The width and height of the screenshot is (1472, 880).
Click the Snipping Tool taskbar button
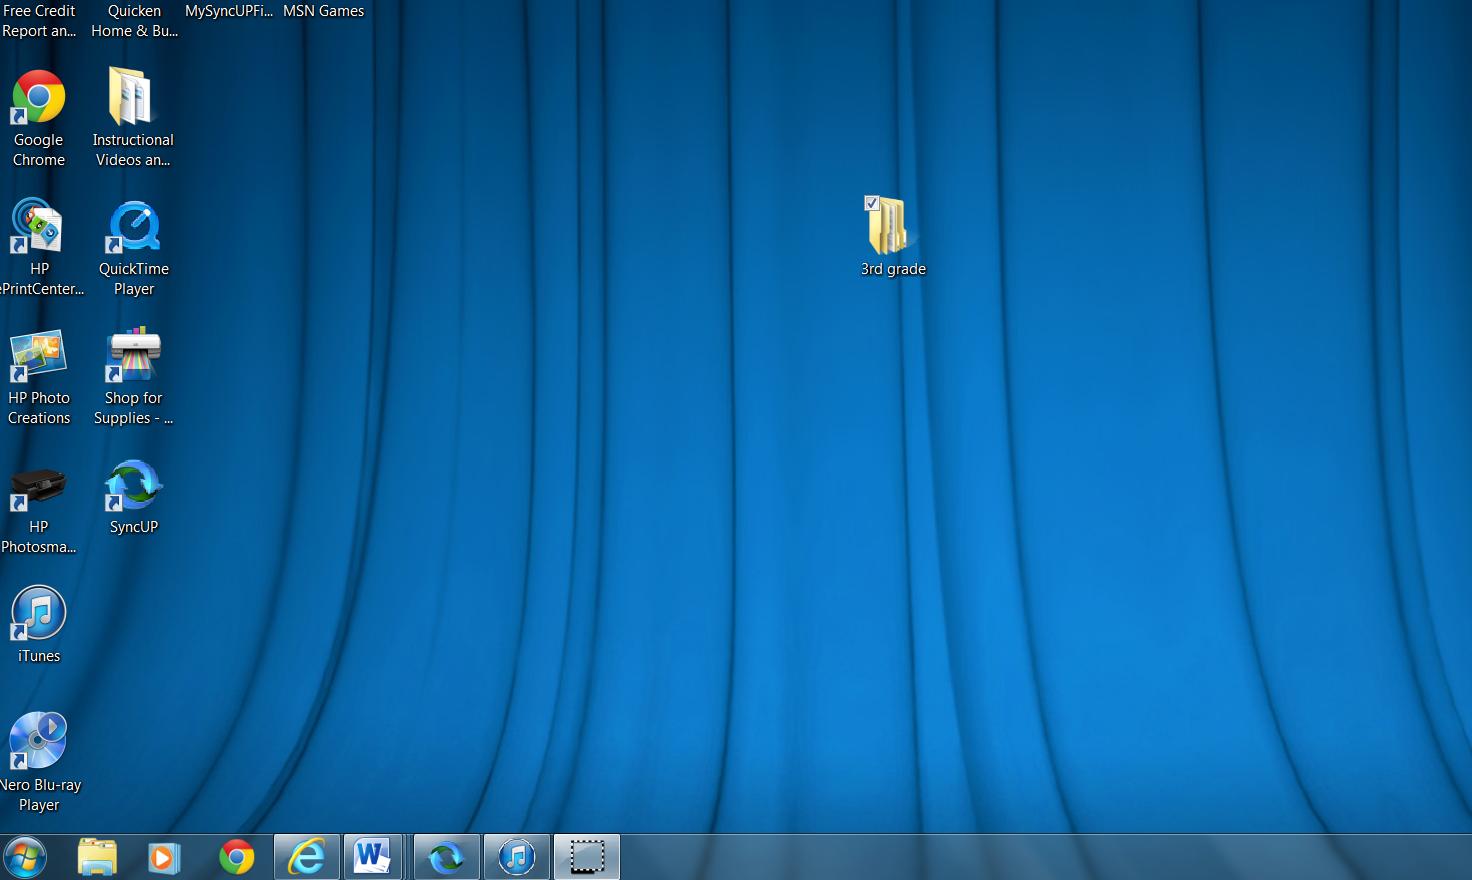pos(587,857)
